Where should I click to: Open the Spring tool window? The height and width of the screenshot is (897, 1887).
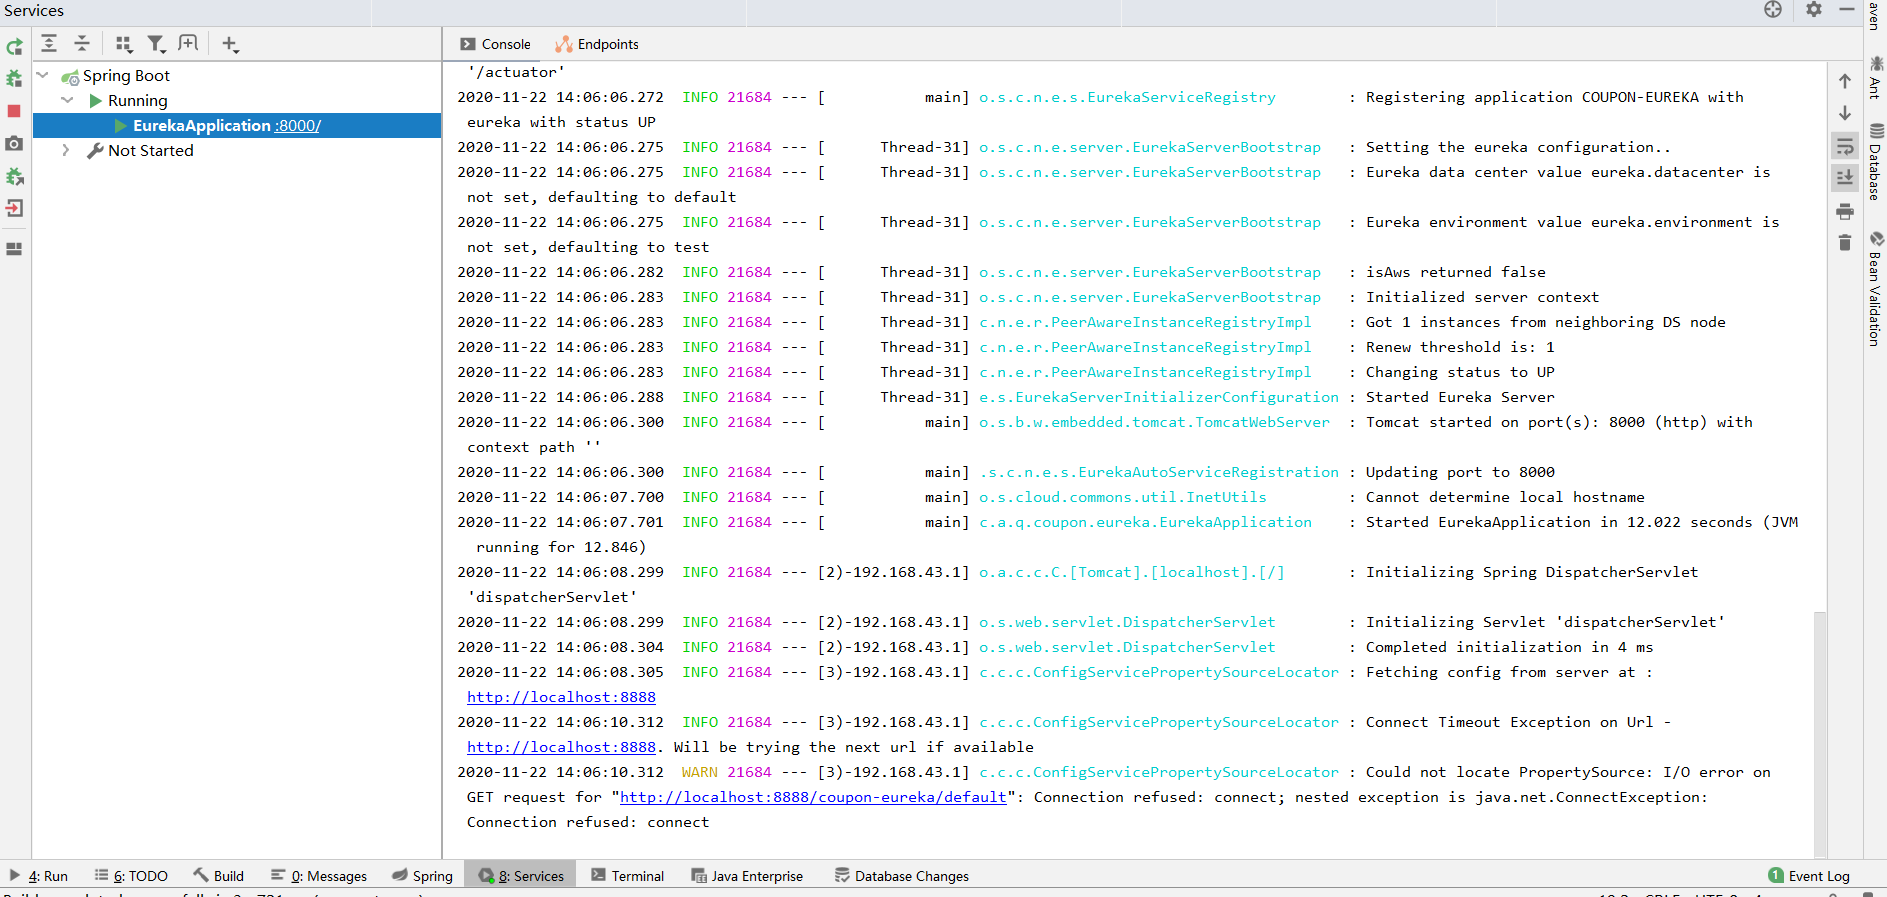coord(422,876)
